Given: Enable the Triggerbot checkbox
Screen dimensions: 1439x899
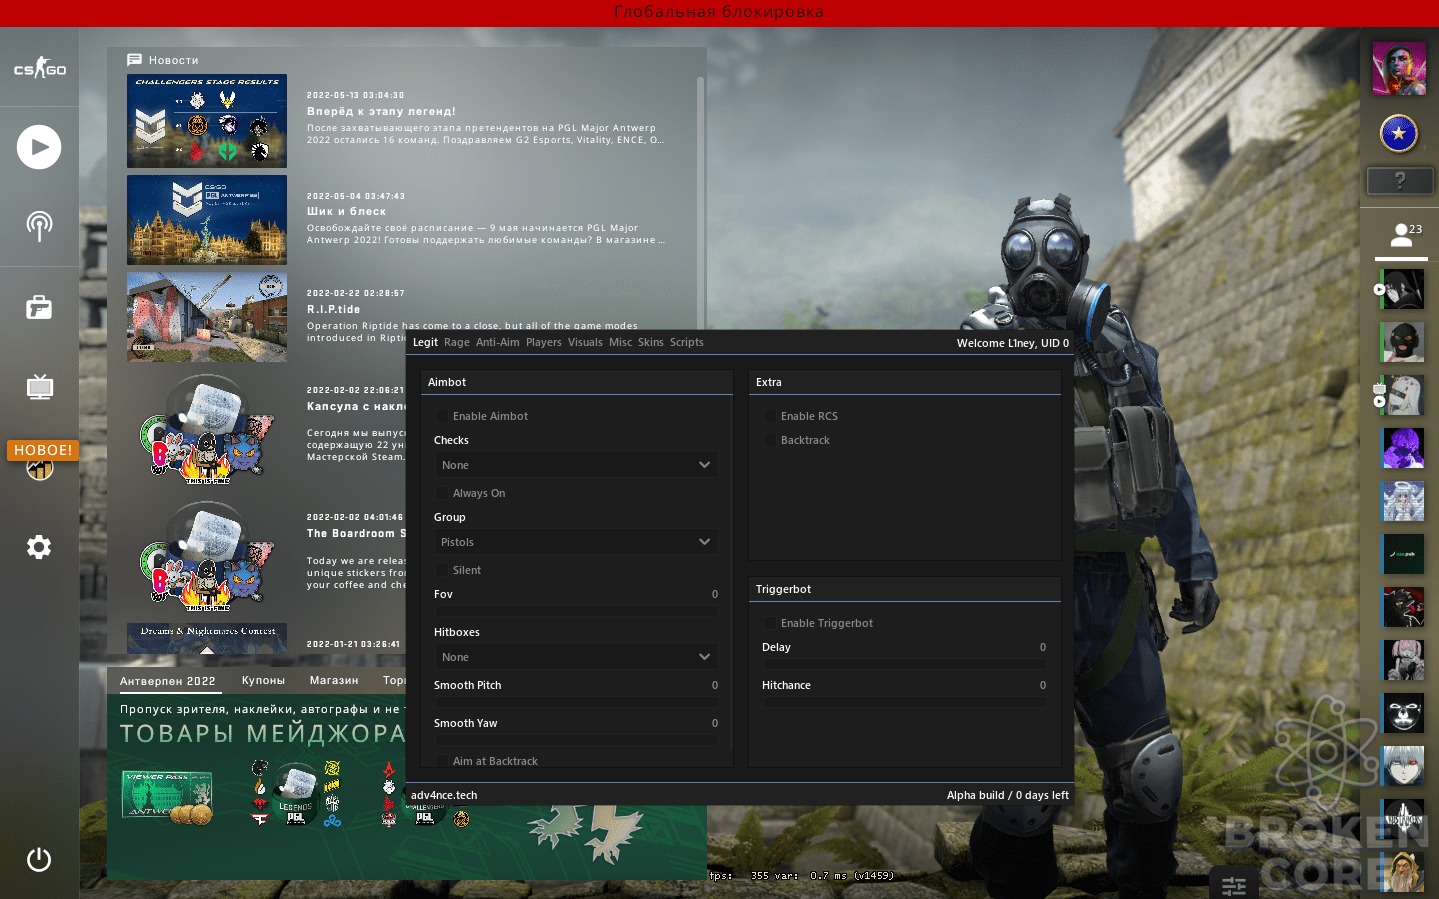Looking at the screenshot, I should (770, 623).
